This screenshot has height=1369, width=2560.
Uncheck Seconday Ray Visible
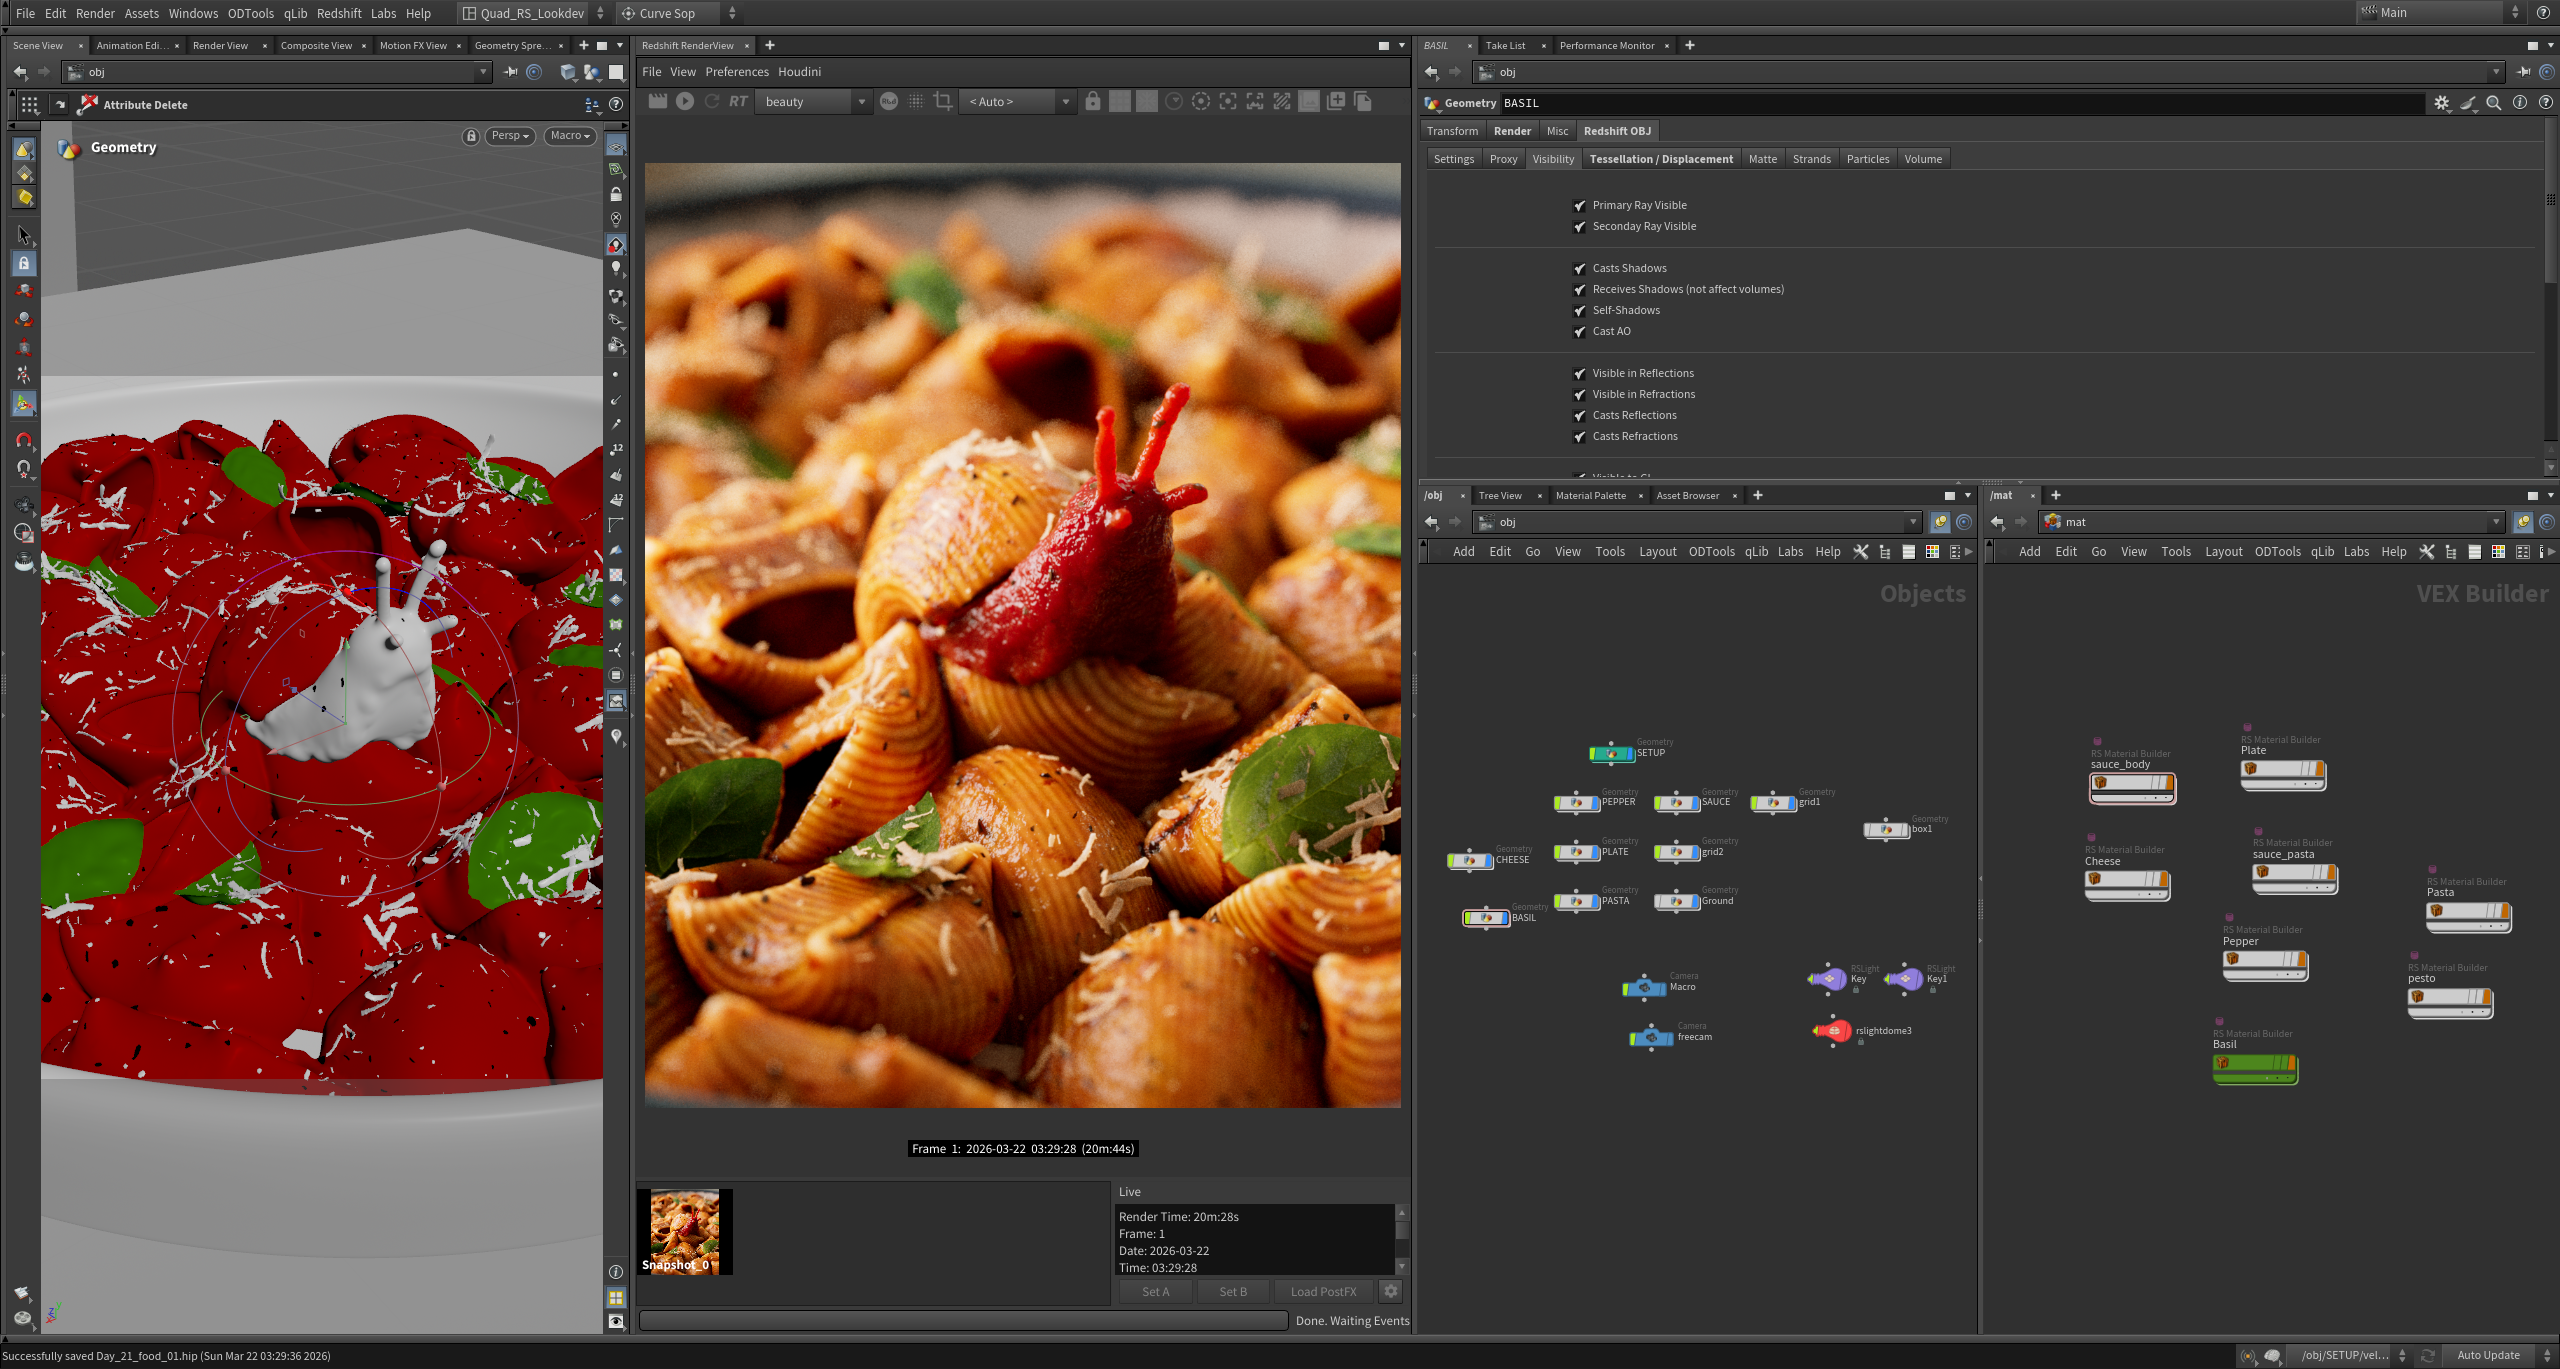[1580, 227]
